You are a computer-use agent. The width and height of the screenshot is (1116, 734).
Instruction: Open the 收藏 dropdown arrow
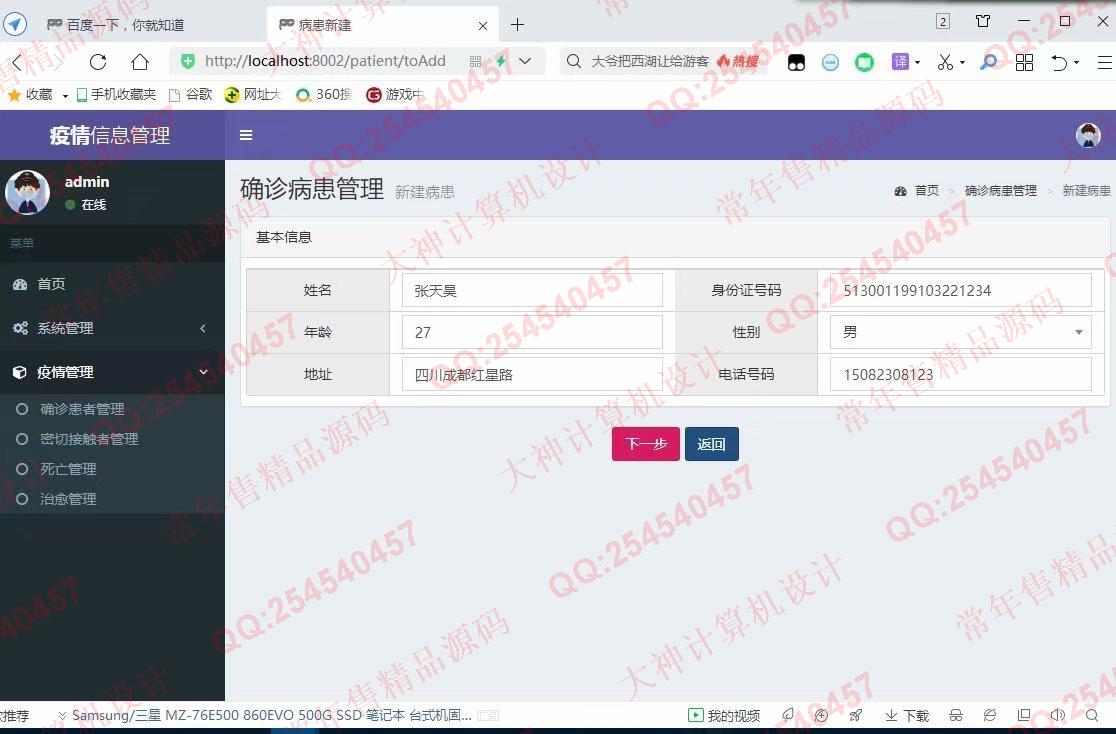(x=65, y=95)
